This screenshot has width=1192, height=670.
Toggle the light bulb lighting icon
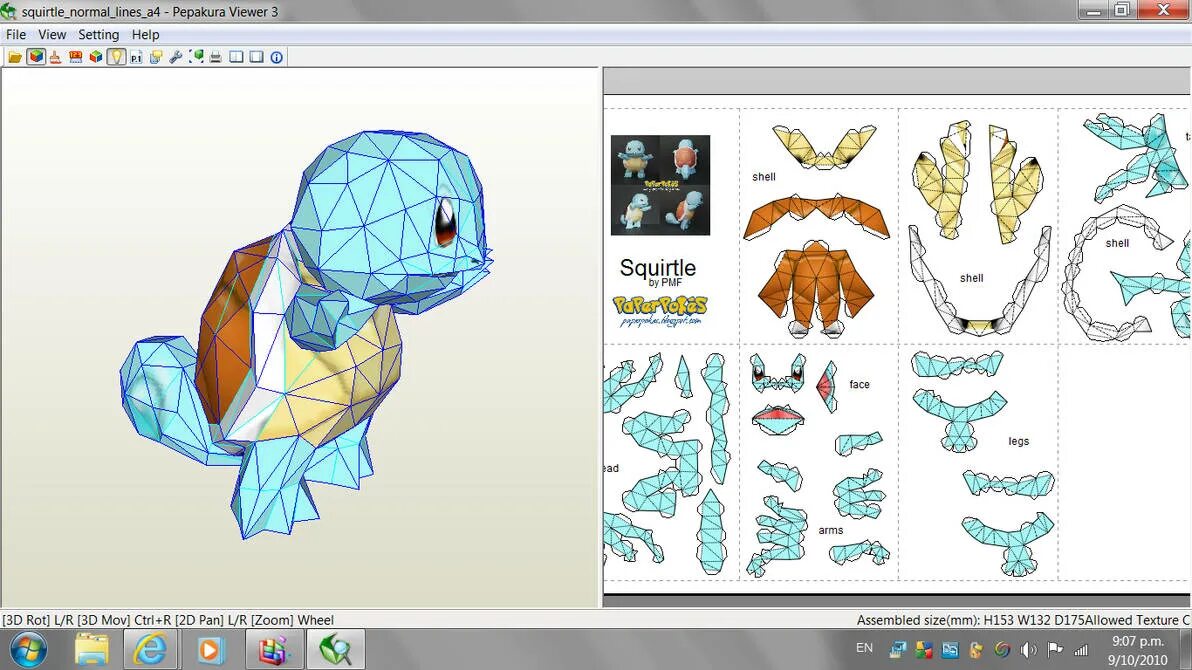116,57
